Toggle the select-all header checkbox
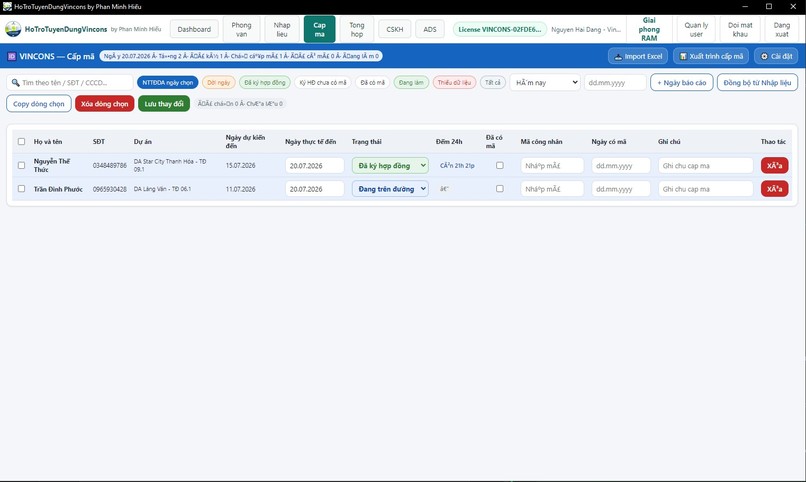 coord(21,141)
